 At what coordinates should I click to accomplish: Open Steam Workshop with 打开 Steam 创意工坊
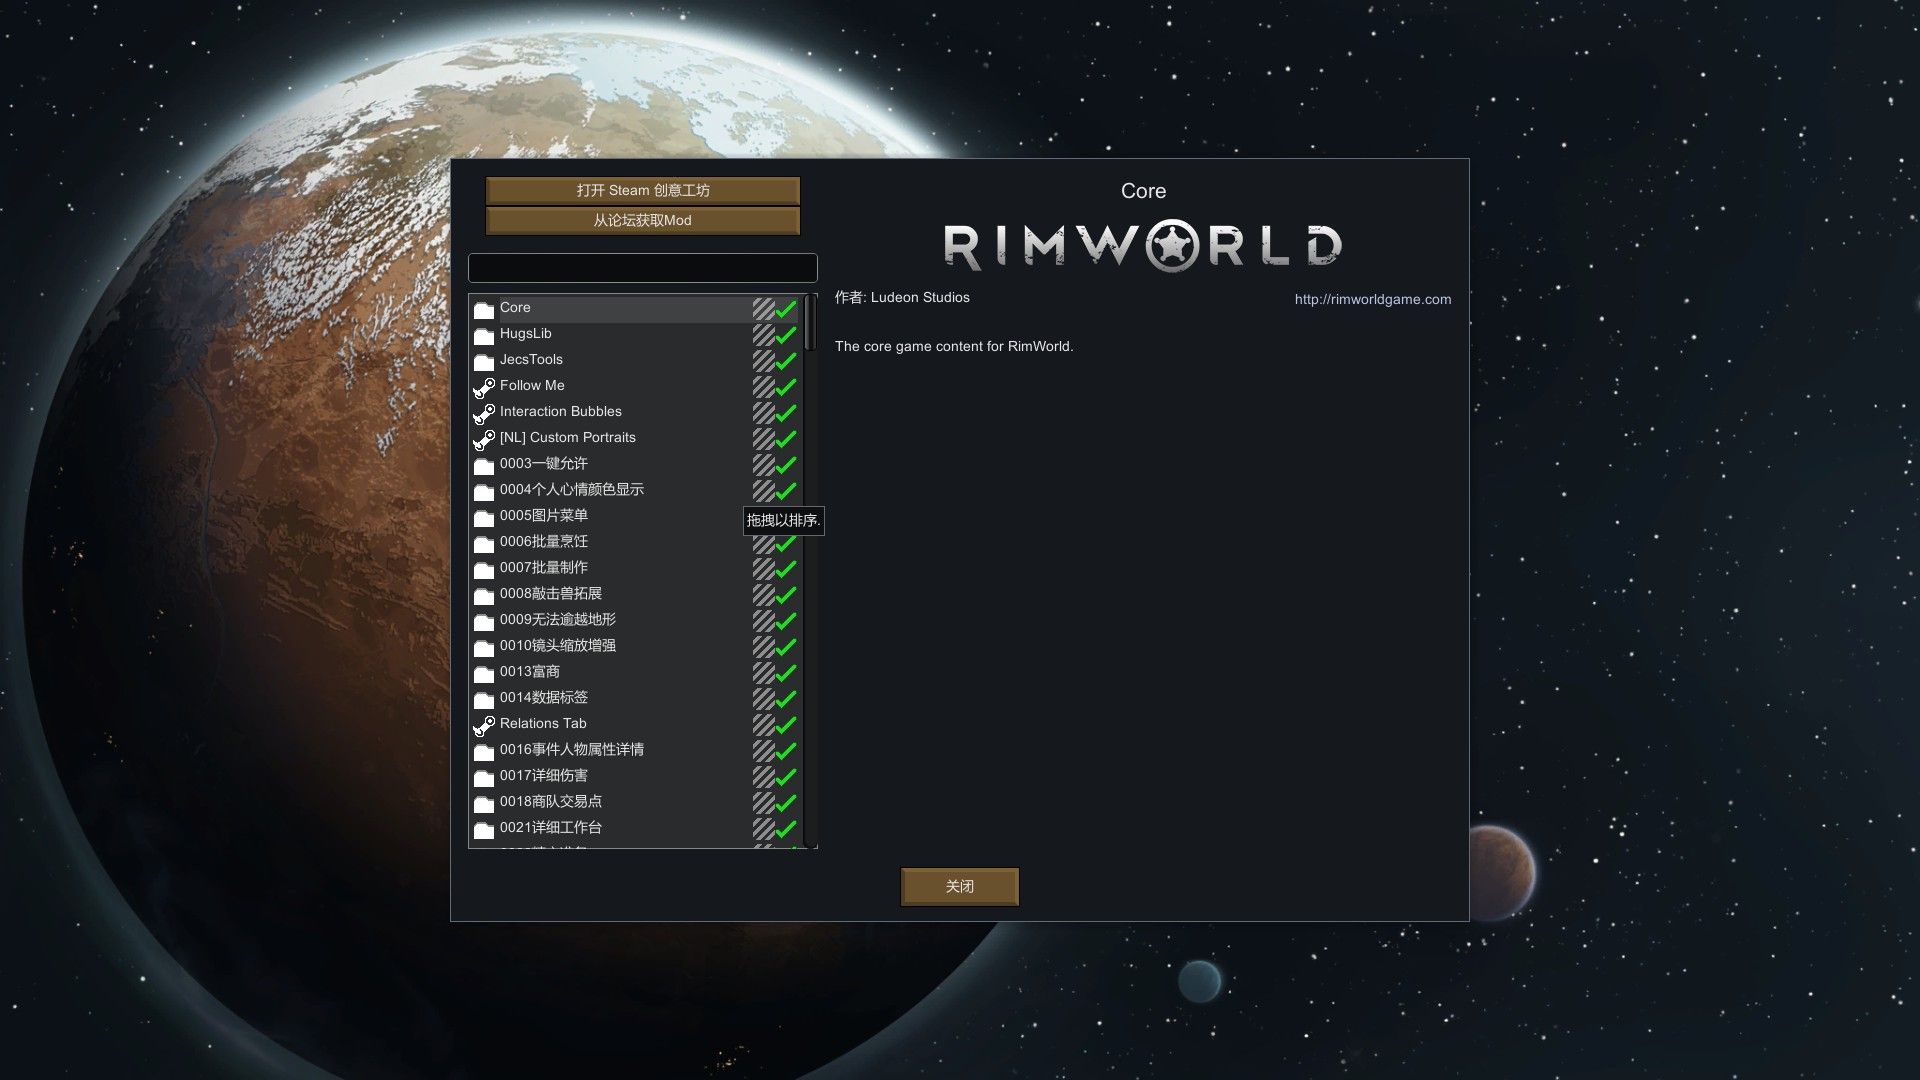point(643,190)
